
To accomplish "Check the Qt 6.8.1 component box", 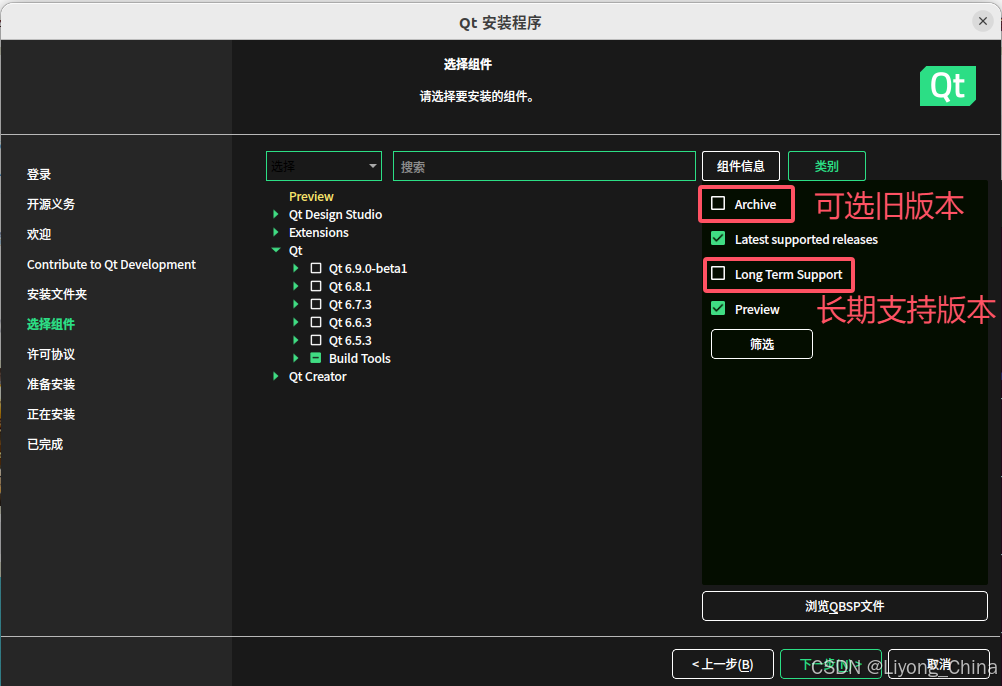I will pos(316,286).
